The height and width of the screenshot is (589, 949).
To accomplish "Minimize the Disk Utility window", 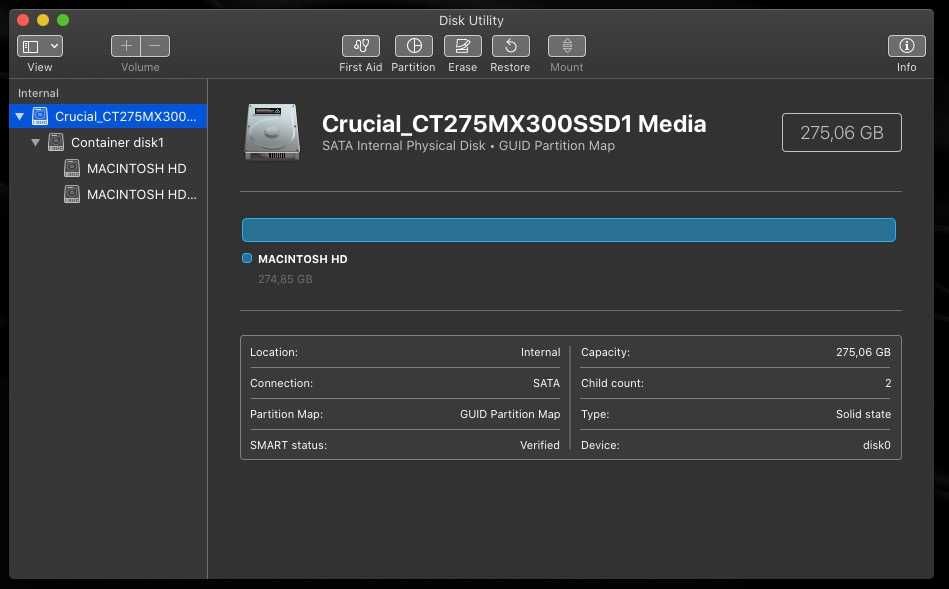I will 43,20.
